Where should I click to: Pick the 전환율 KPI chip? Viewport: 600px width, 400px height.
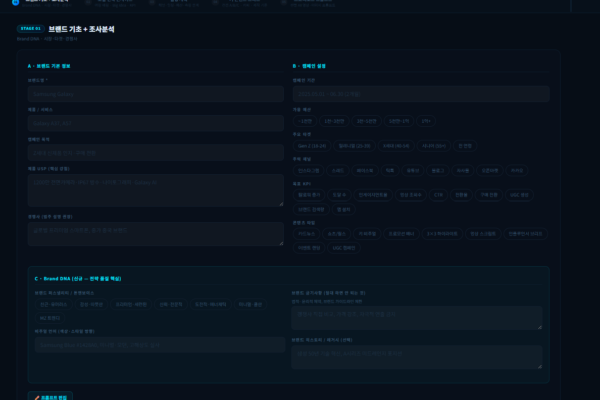click(x=461, y=195)
